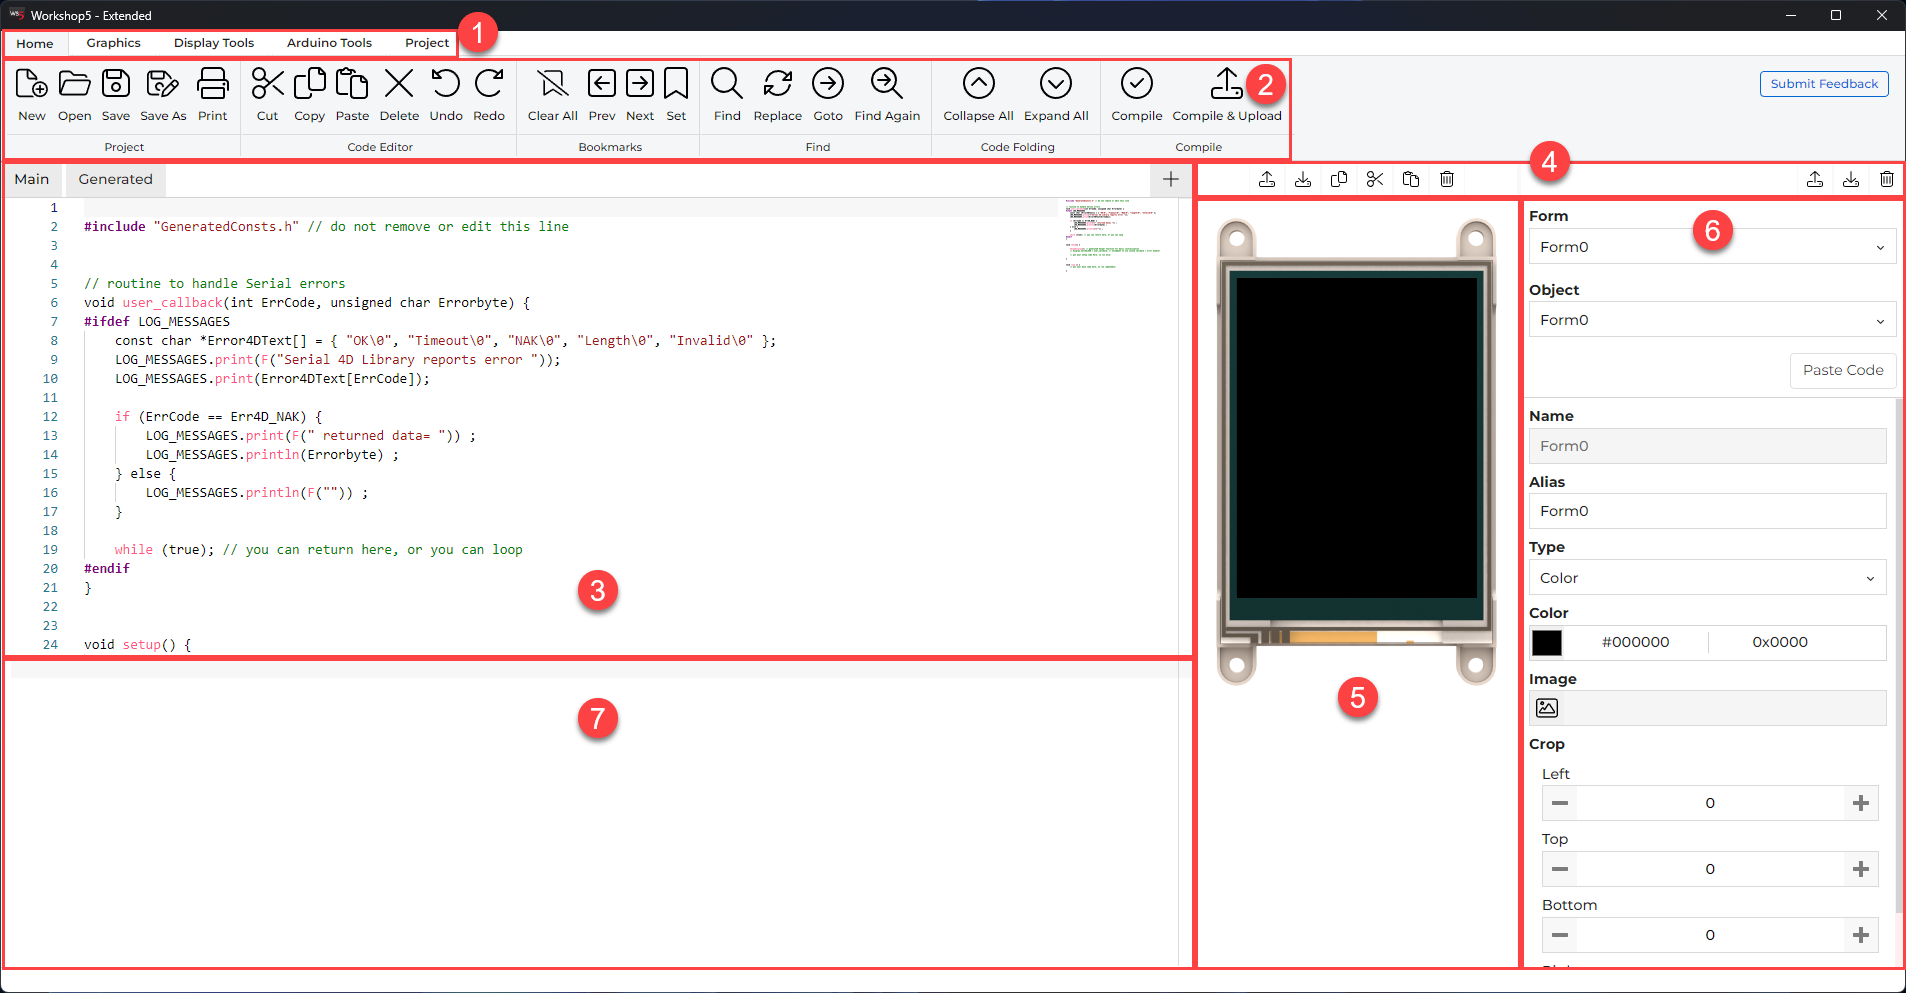Image resolution: width=1906 pixels, height=993 pixels.
Task: Open an existing project
Action: click(74, 95)
